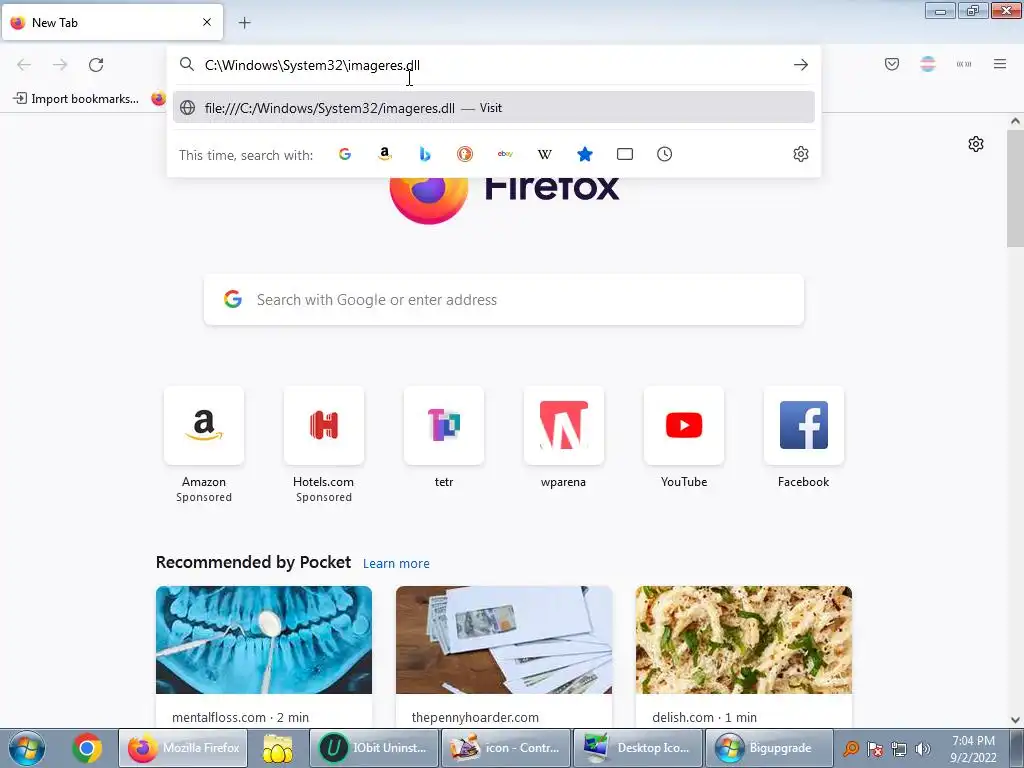Viewport: 1024px width, 768px height.
Task: Open thepennyhoarder.com envelopes article
Action: point(504,657)
